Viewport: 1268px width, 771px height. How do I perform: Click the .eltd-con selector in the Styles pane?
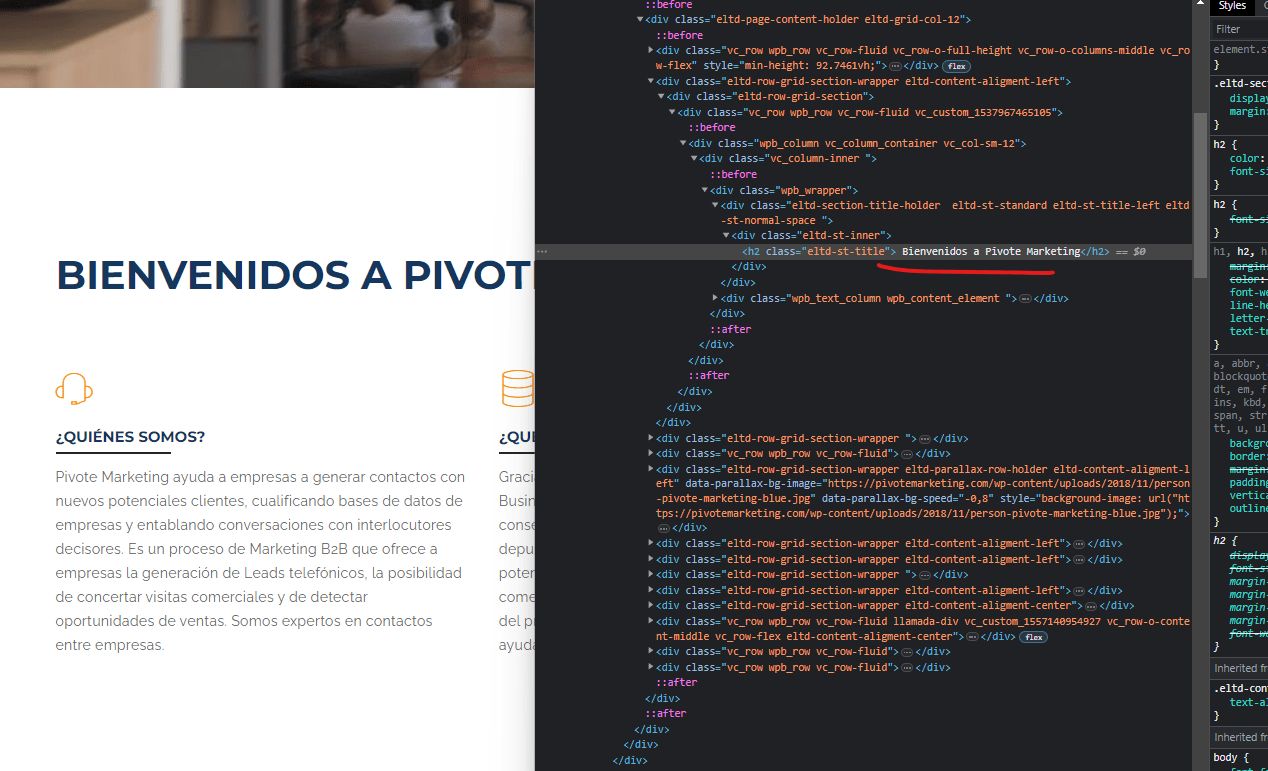pyautogui.click(x=1240, y=688)
